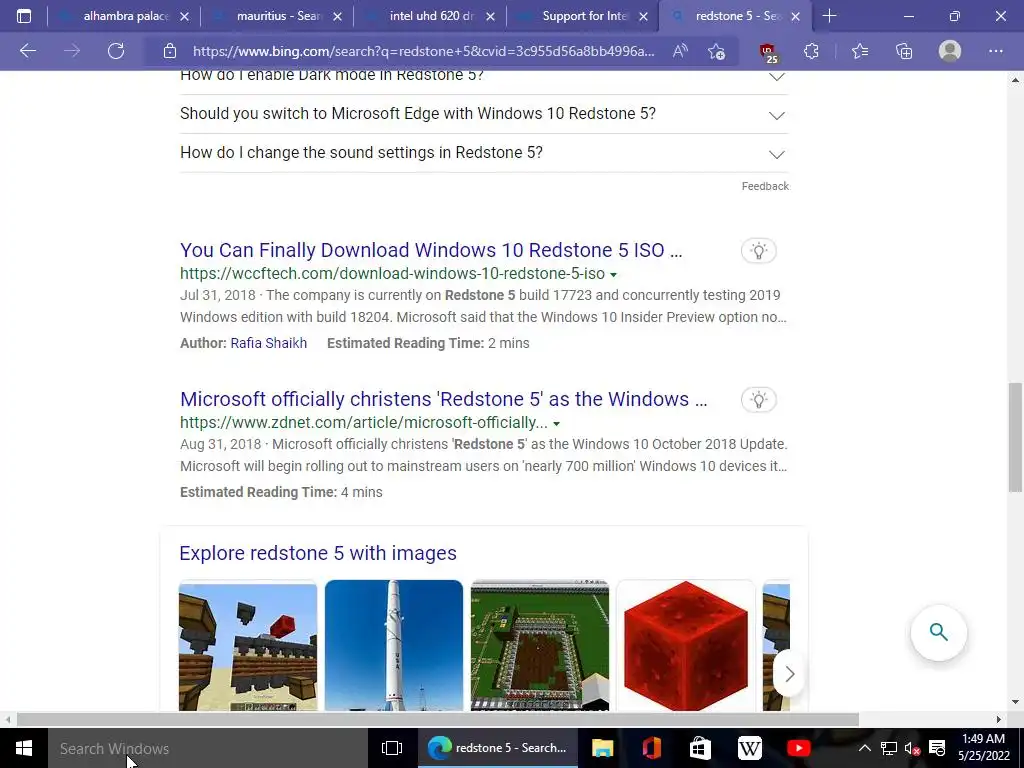This screenshot has width=1024, height=768.
Task: Expand "How do I change the sound settings" question
Action: pos(484,153)
